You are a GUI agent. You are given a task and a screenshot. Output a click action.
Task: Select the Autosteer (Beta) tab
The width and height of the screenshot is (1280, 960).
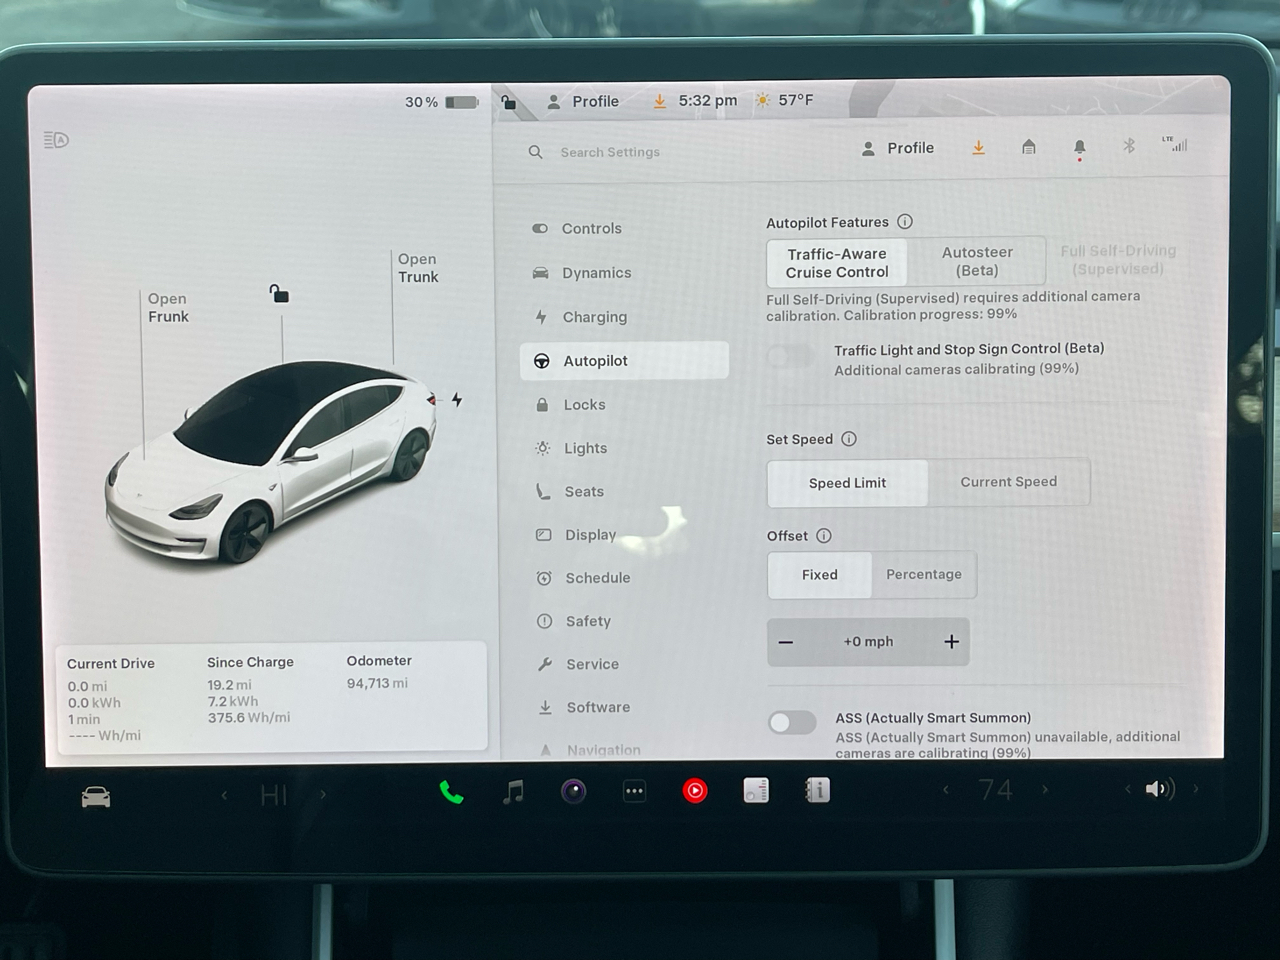978,261
